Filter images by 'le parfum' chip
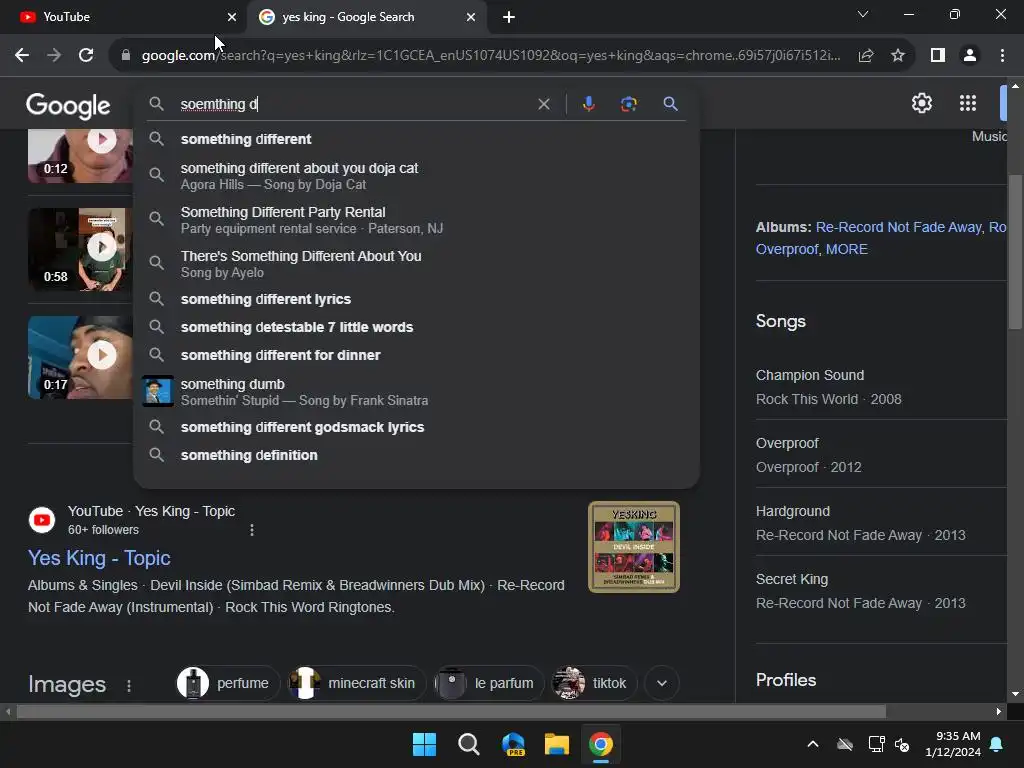 pos(488,683)
